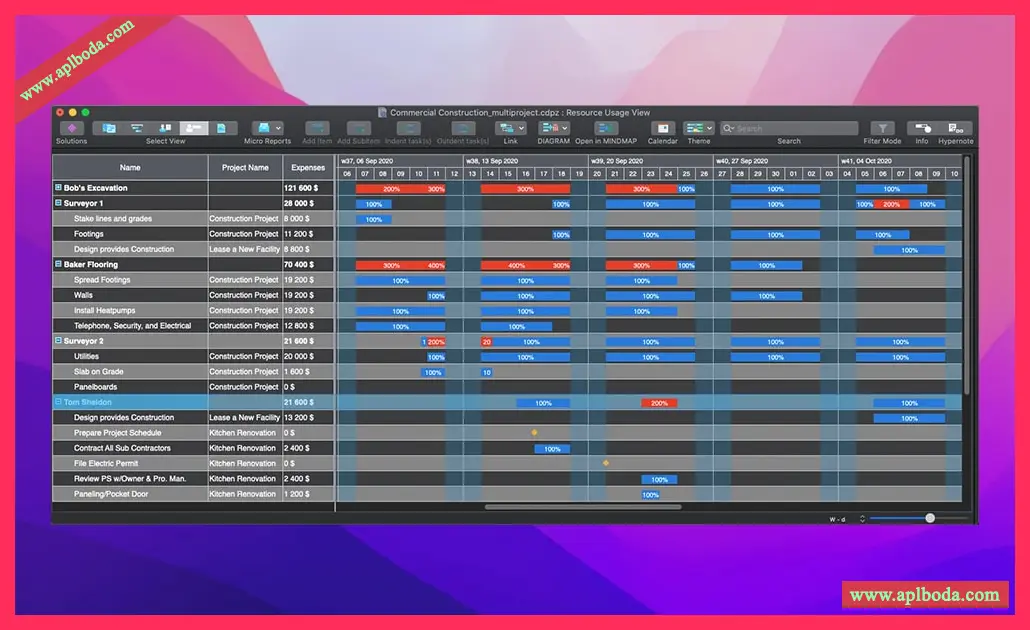This screenshot has height=630, width=1030.
Task: Collapse the Surveyor 2 group
Action: 58,340
